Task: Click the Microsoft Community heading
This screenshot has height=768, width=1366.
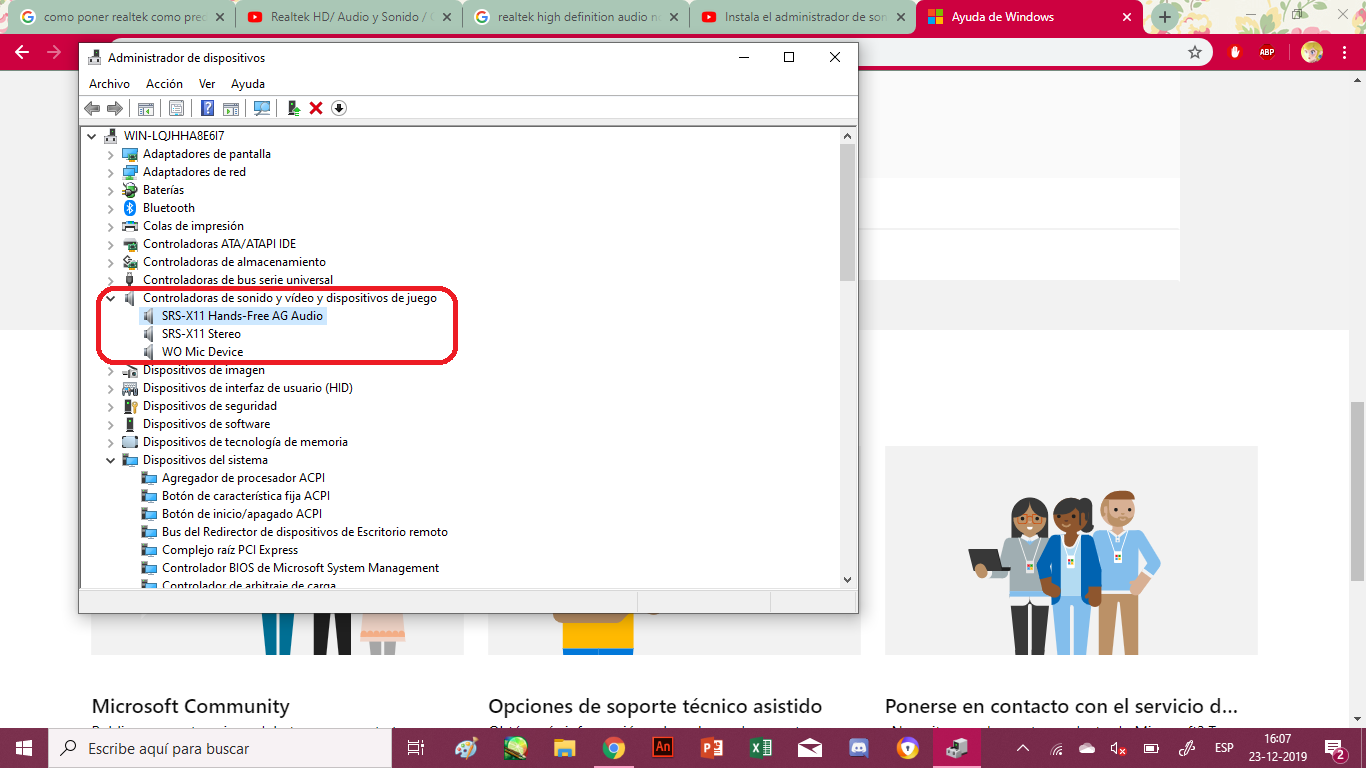Action: point(191,707)
